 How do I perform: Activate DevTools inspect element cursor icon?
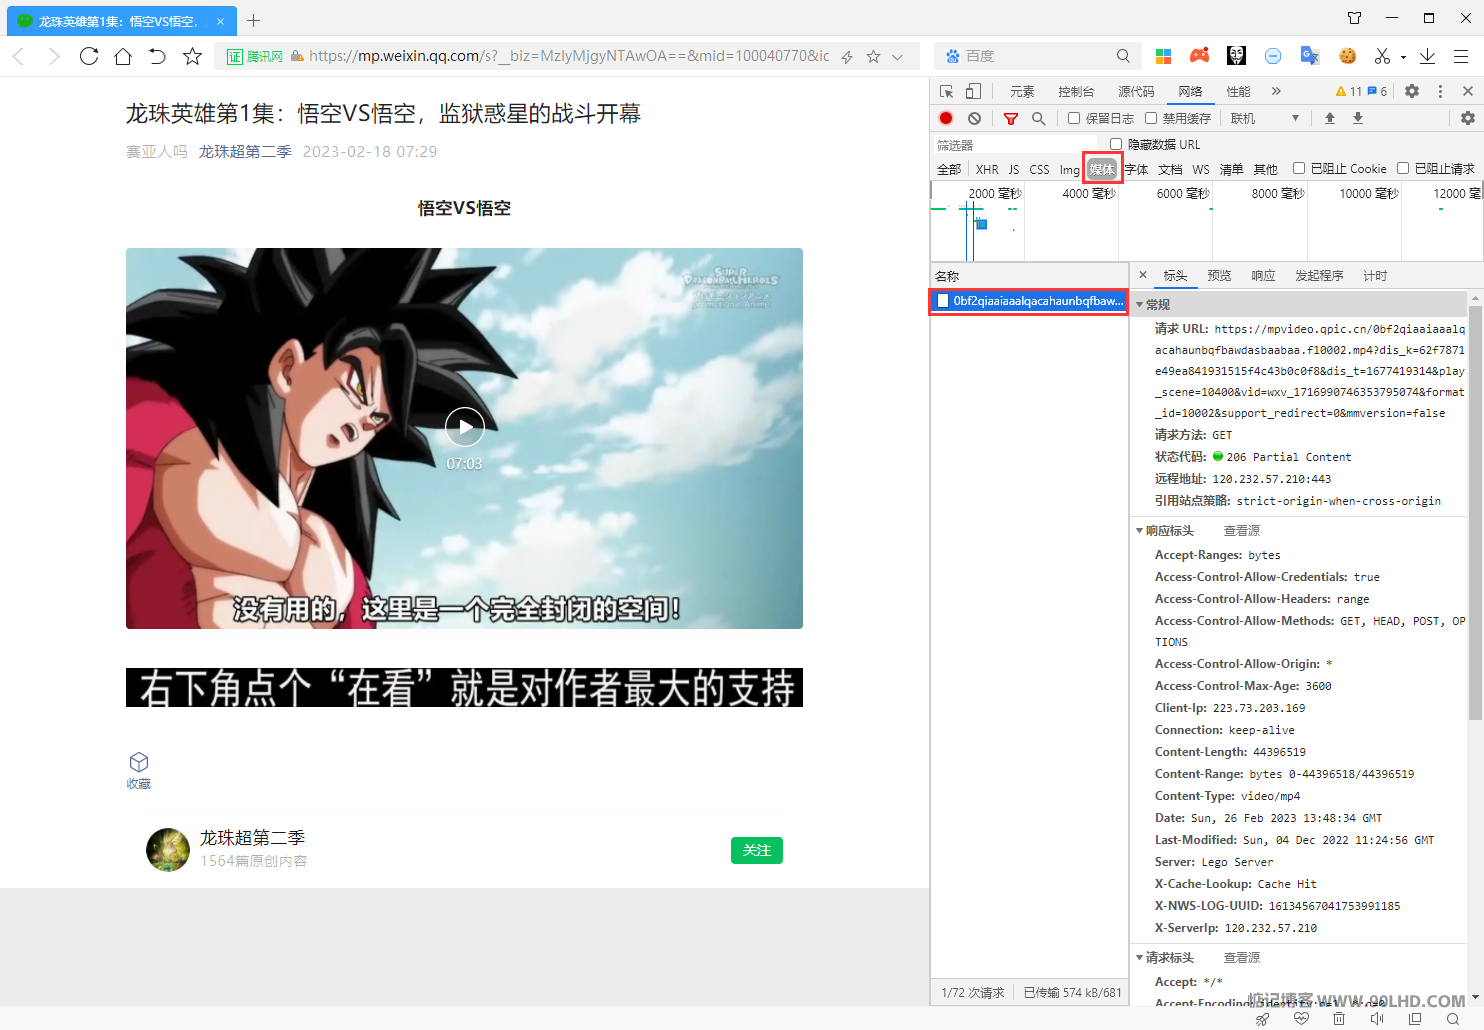[x=946, y=91]
